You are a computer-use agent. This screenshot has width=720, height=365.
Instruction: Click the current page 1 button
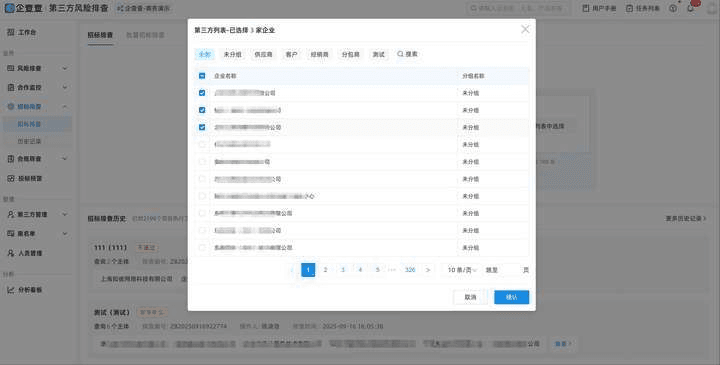(x=308, y=270)
